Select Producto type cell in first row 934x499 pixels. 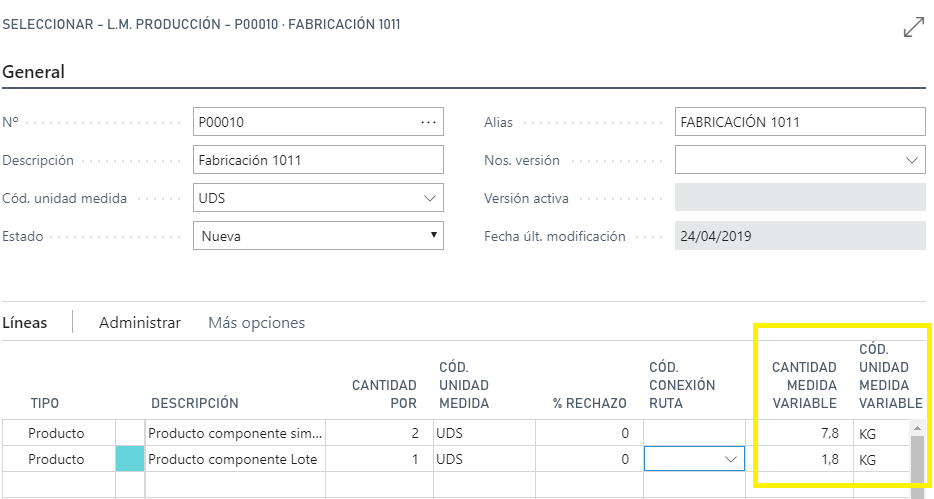click(x=59, y=433)
